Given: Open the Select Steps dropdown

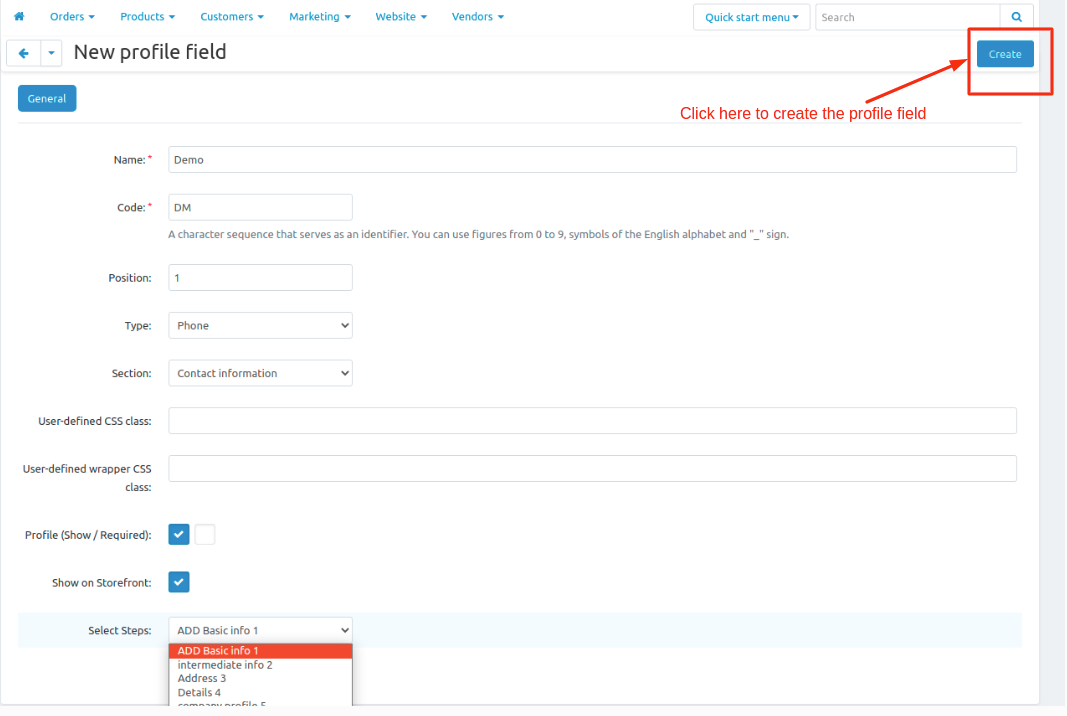Looking at the screenshot, I should [260, 630].
